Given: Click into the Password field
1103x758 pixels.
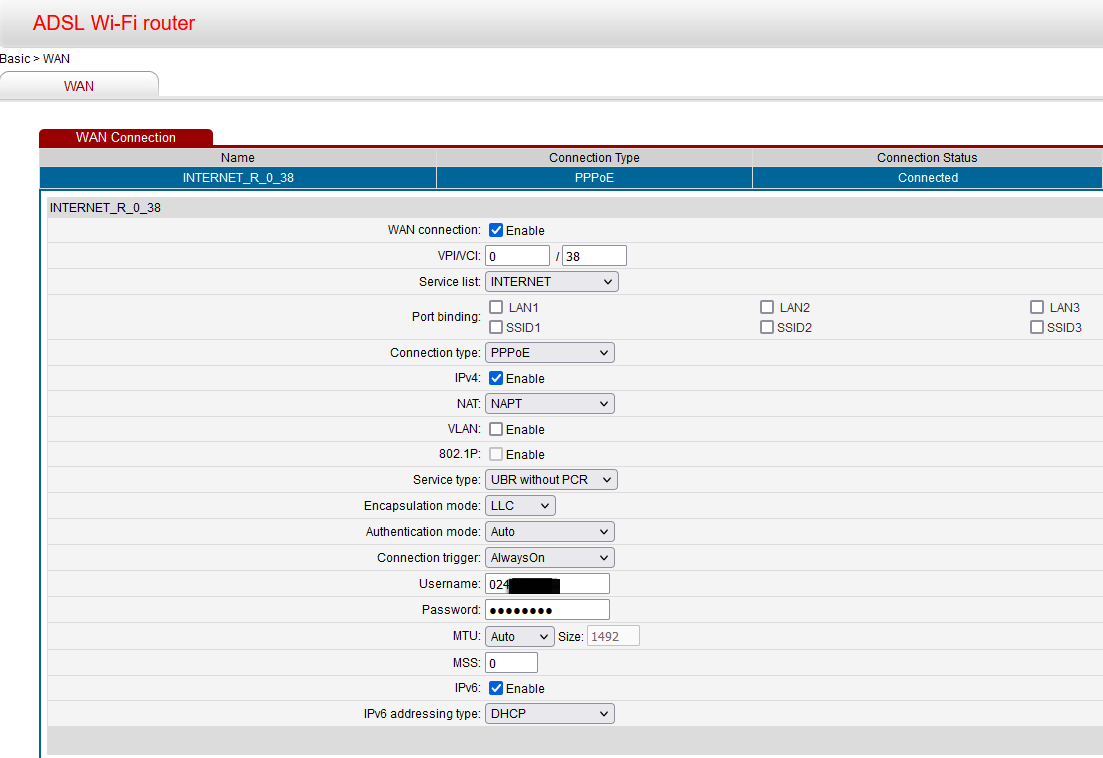Looking at the screenshot, I should pos(547,610).
